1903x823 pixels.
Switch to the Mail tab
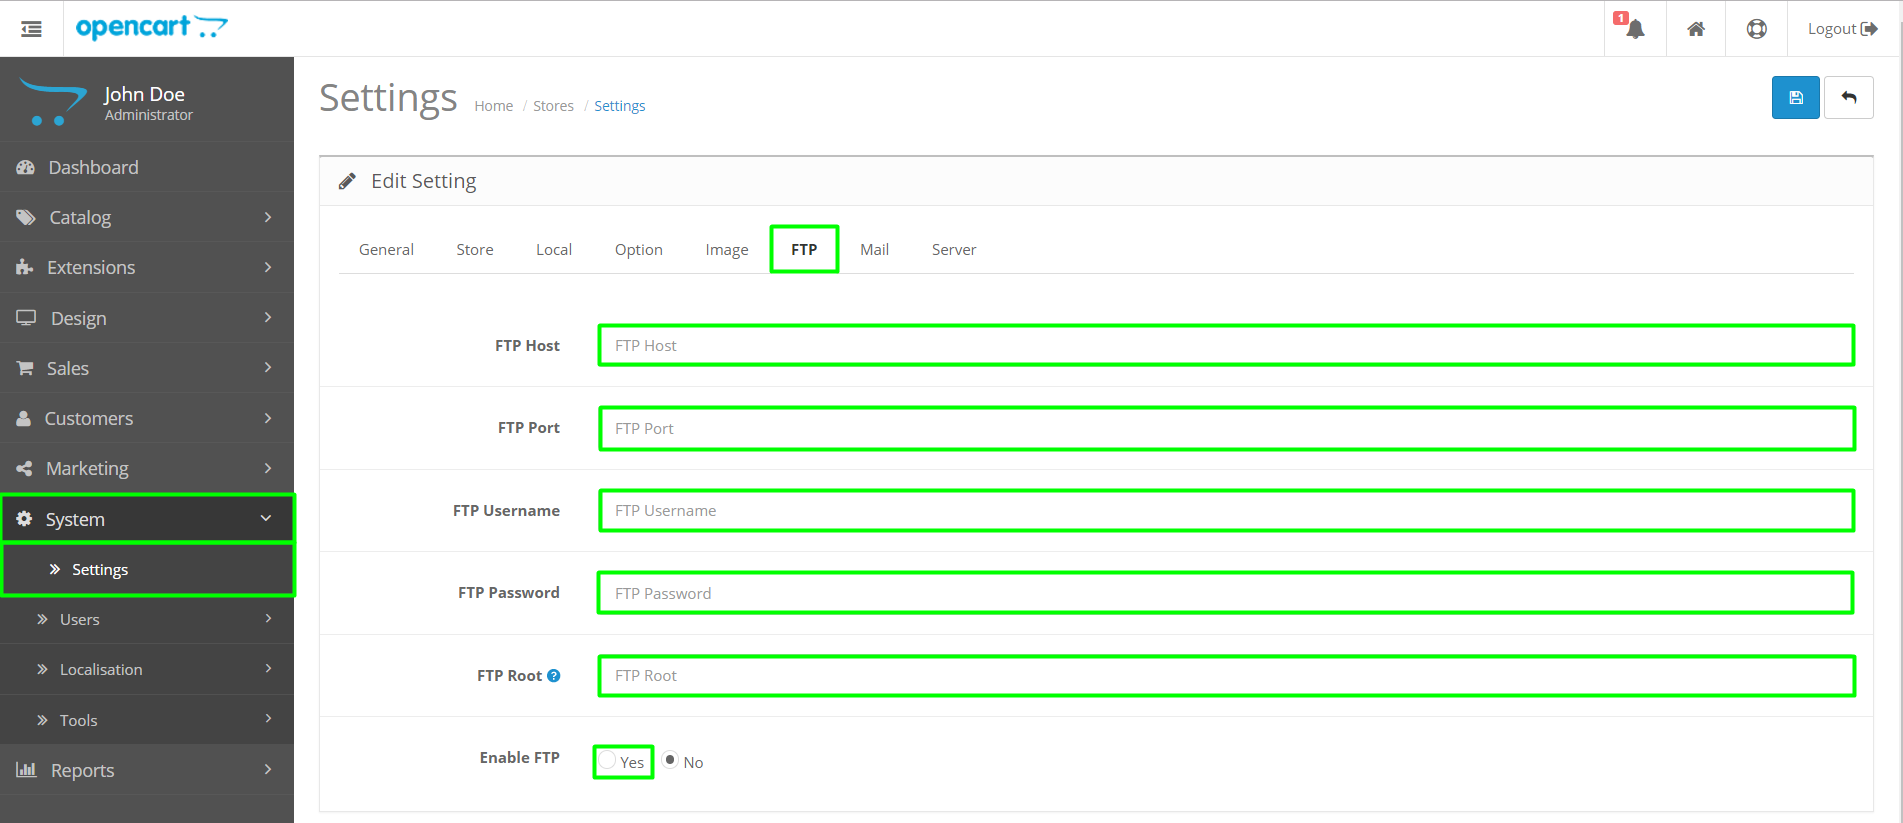pyautogui.click(x=874, y=250)
